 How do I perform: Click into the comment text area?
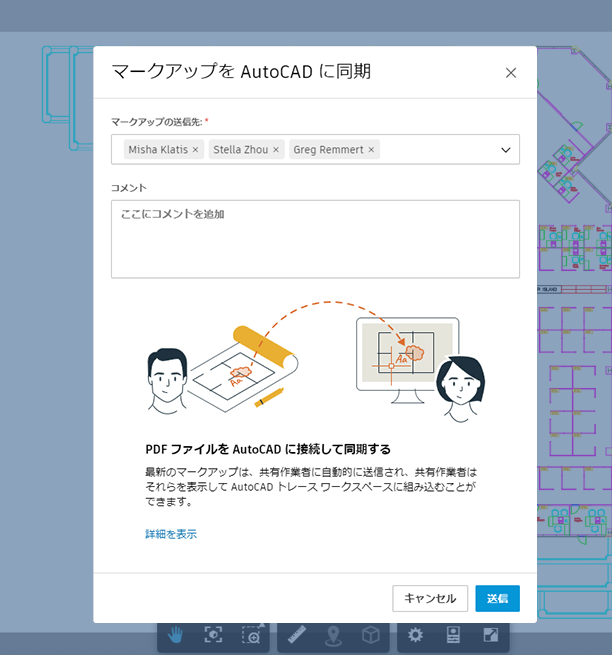click(315, 239)
